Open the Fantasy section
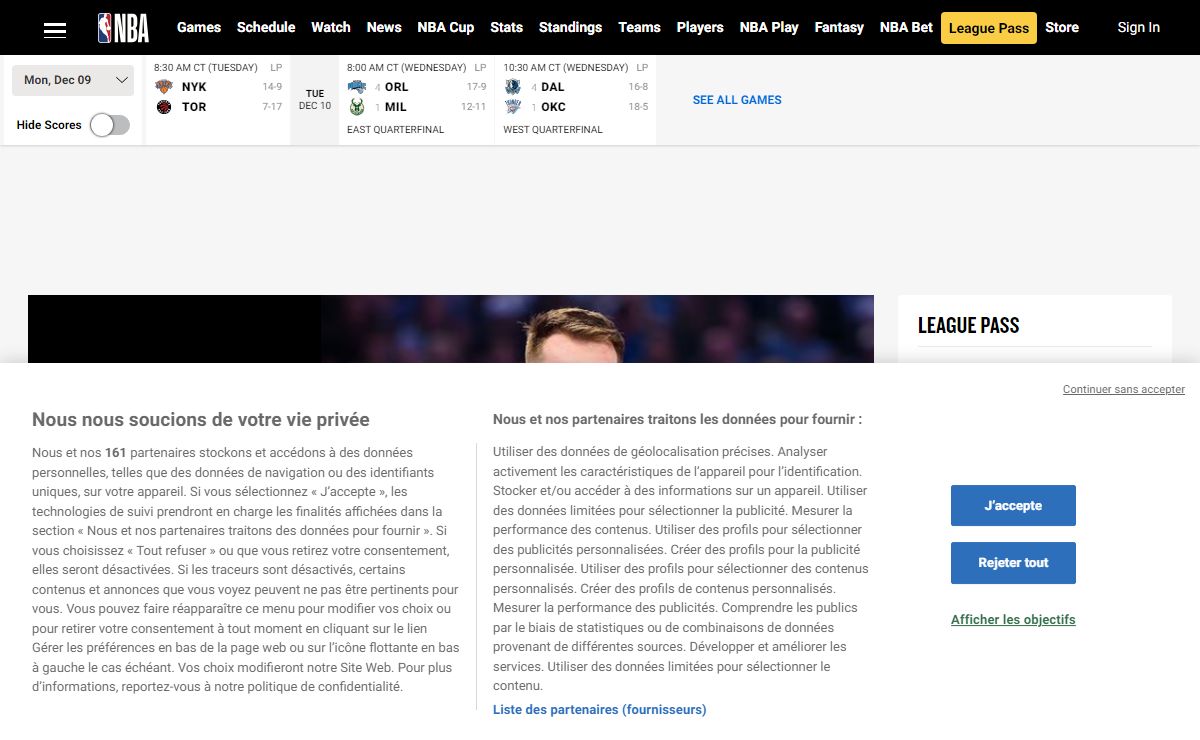 (839, 27)
